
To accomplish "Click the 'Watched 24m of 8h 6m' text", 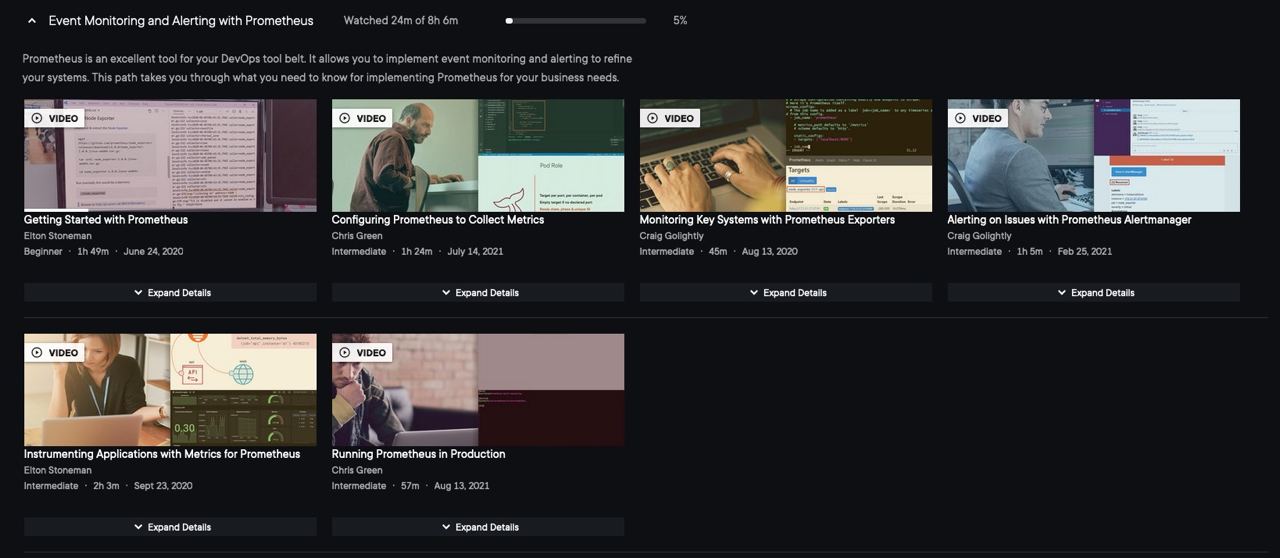I will pos(401,21).
